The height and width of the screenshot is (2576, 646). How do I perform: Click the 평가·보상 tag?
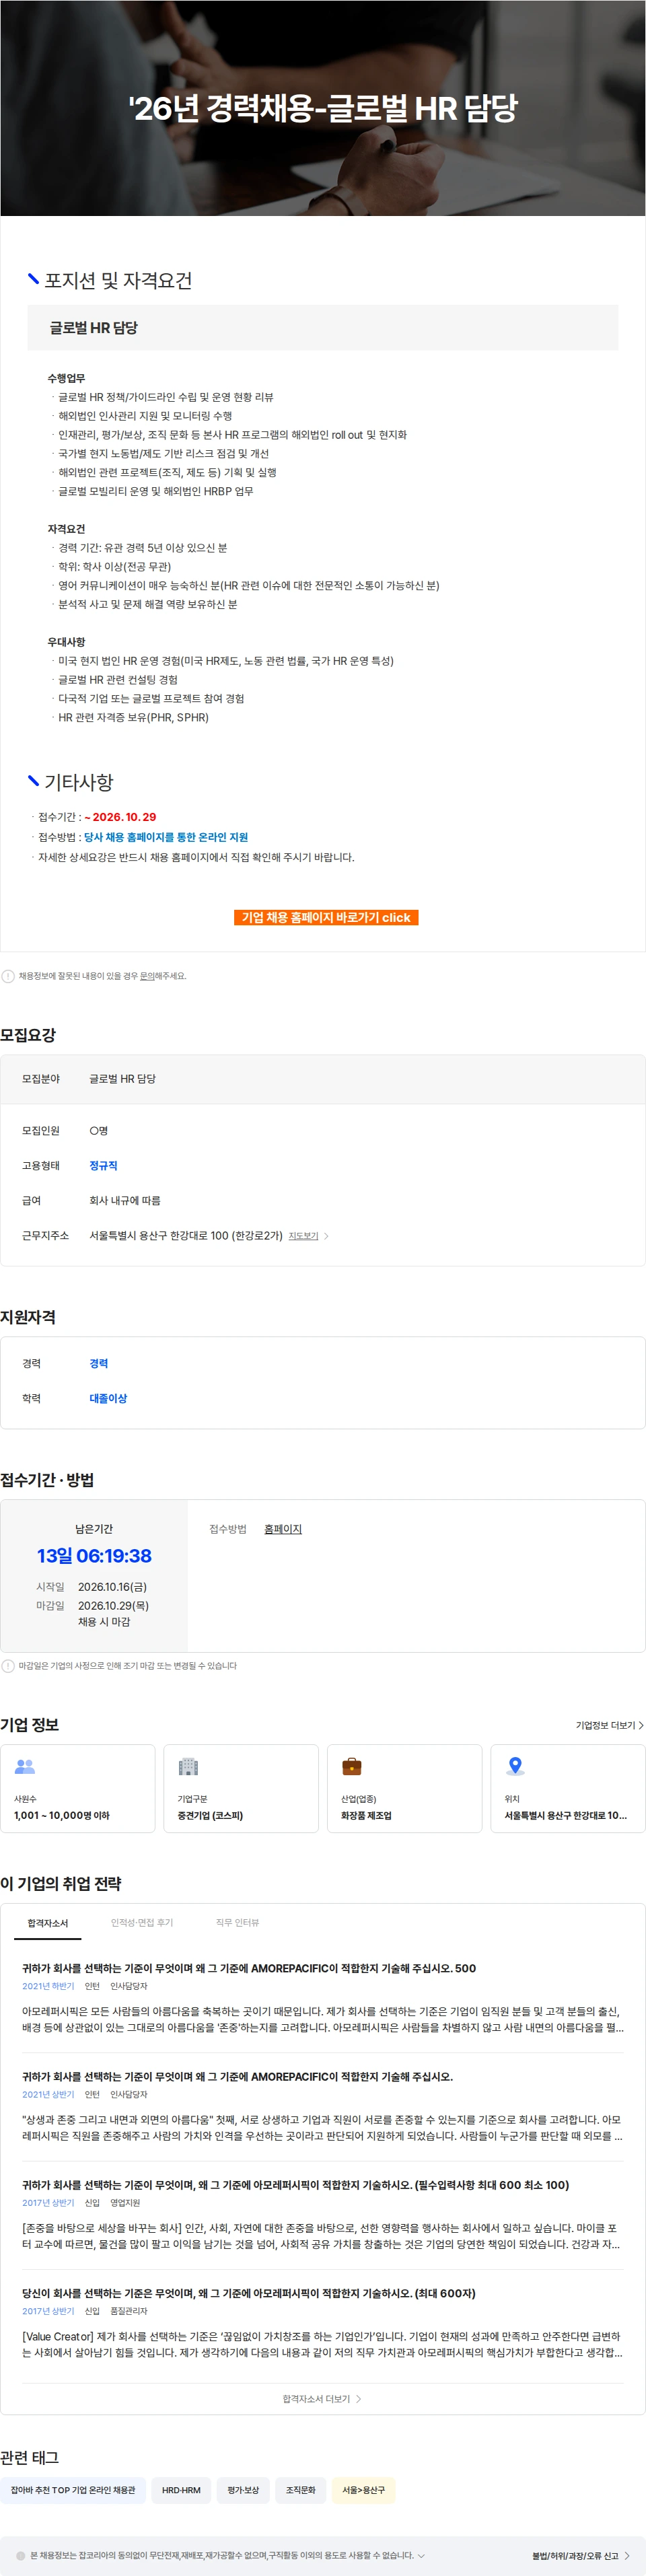243,2490
